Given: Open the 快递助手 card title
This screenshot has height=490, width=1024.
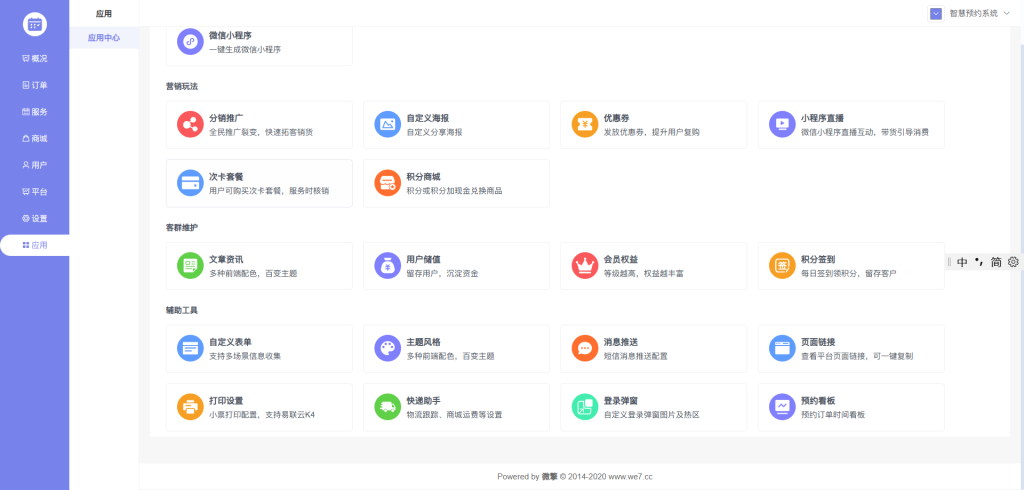Looking at the screenshot, I should point(423,401).
